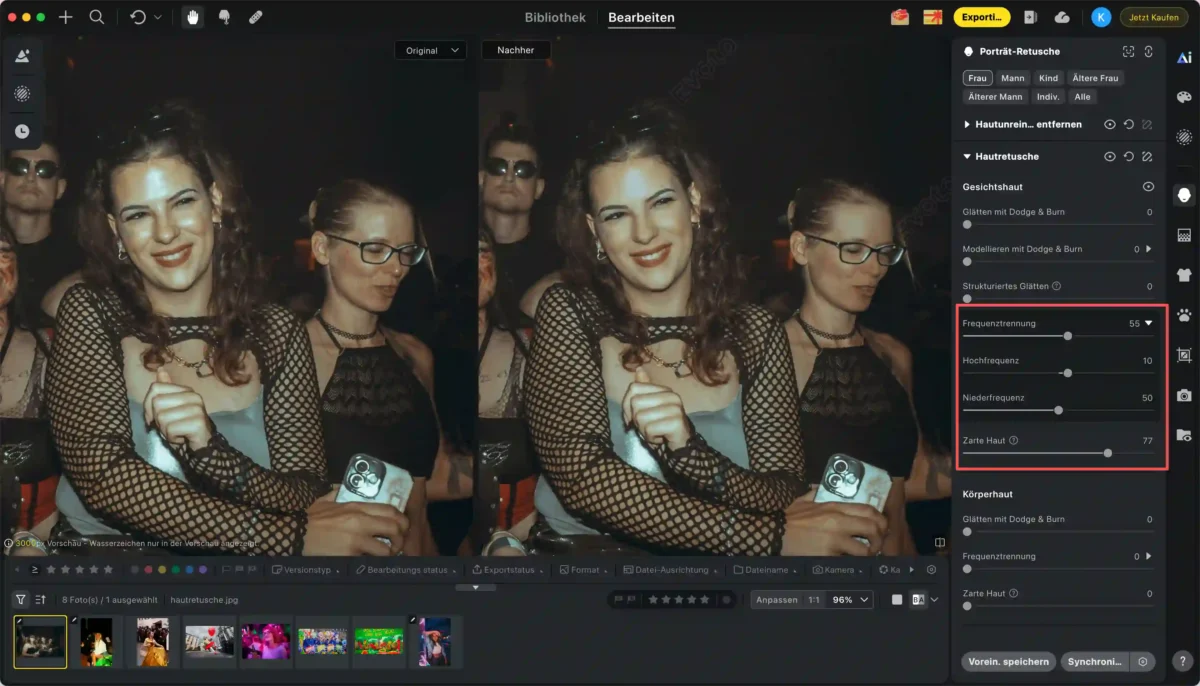
Task: Open the AI tools panel icon
Action: point(1184,58)
